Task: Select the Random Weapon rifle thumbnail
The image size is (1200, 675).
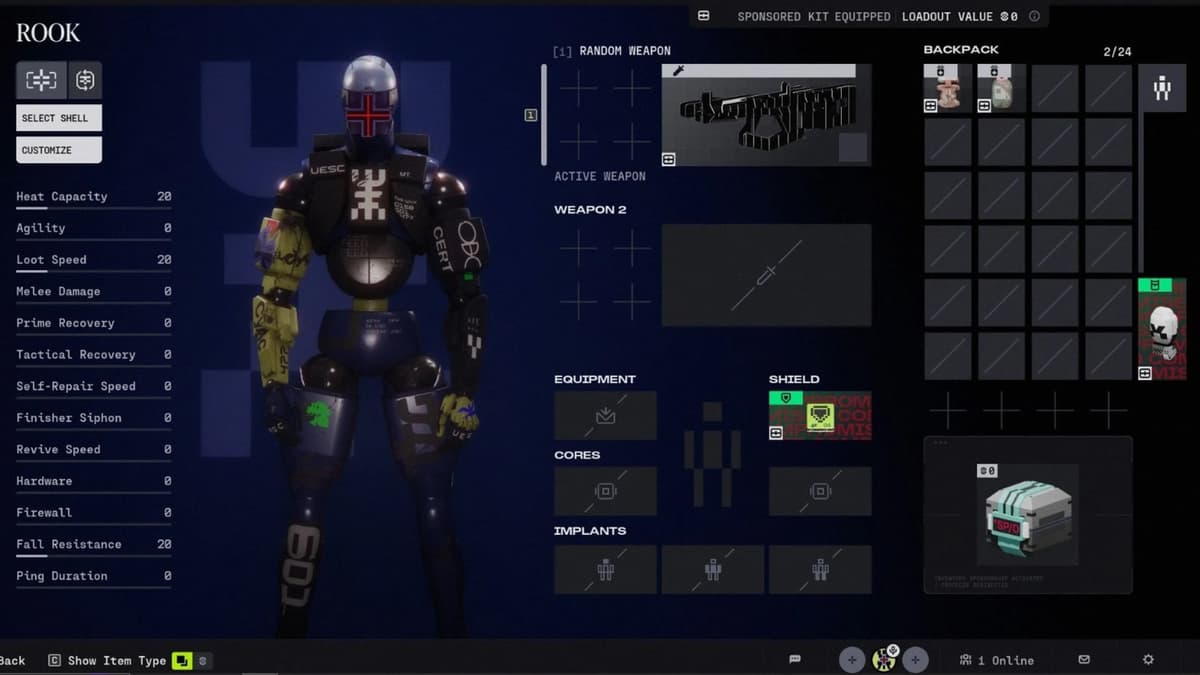Action: 766,115
